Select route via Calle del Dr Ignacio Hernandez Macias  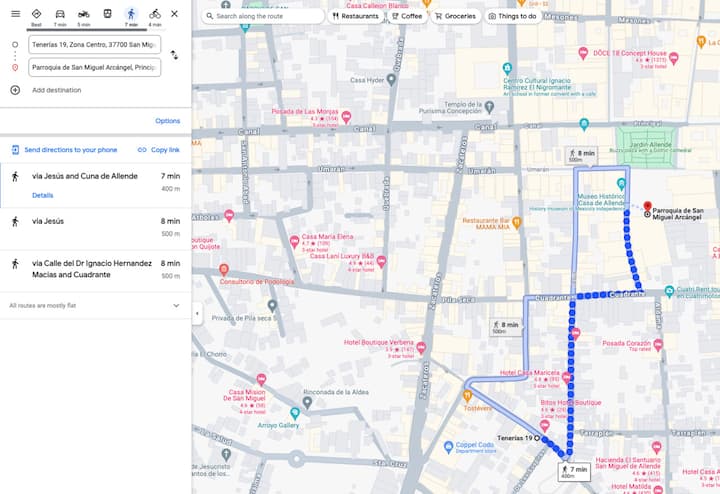click(x=95, y=268)
